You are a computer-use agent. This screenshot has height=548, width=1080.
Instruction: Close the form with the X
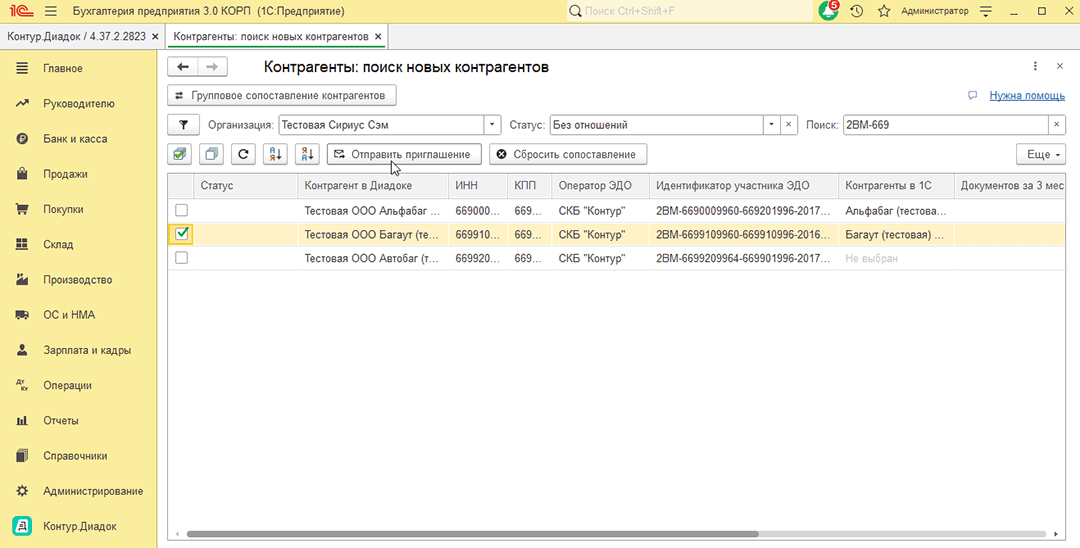(1059, 66)
